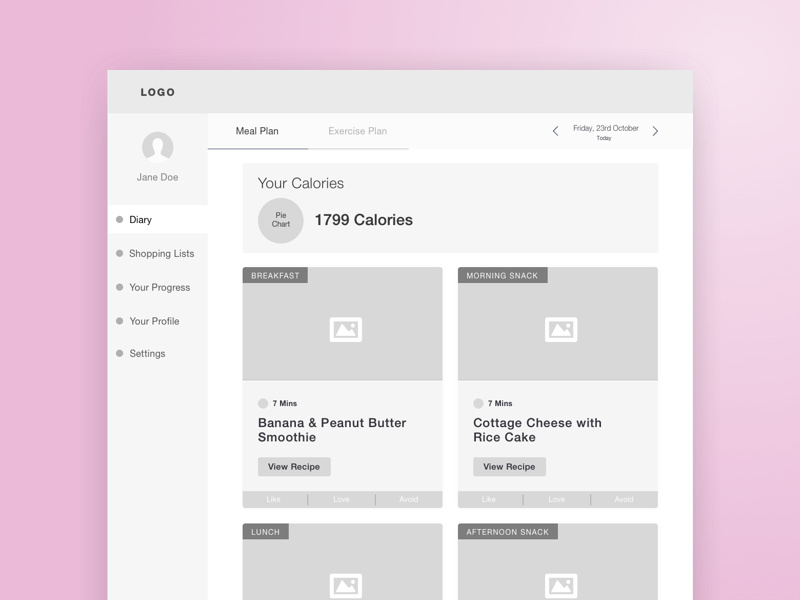This screenshot has width=800, height=600.
Task: Click the Lunch image placeholder icon
Action: pyautogui.click(x=346, y=586)
